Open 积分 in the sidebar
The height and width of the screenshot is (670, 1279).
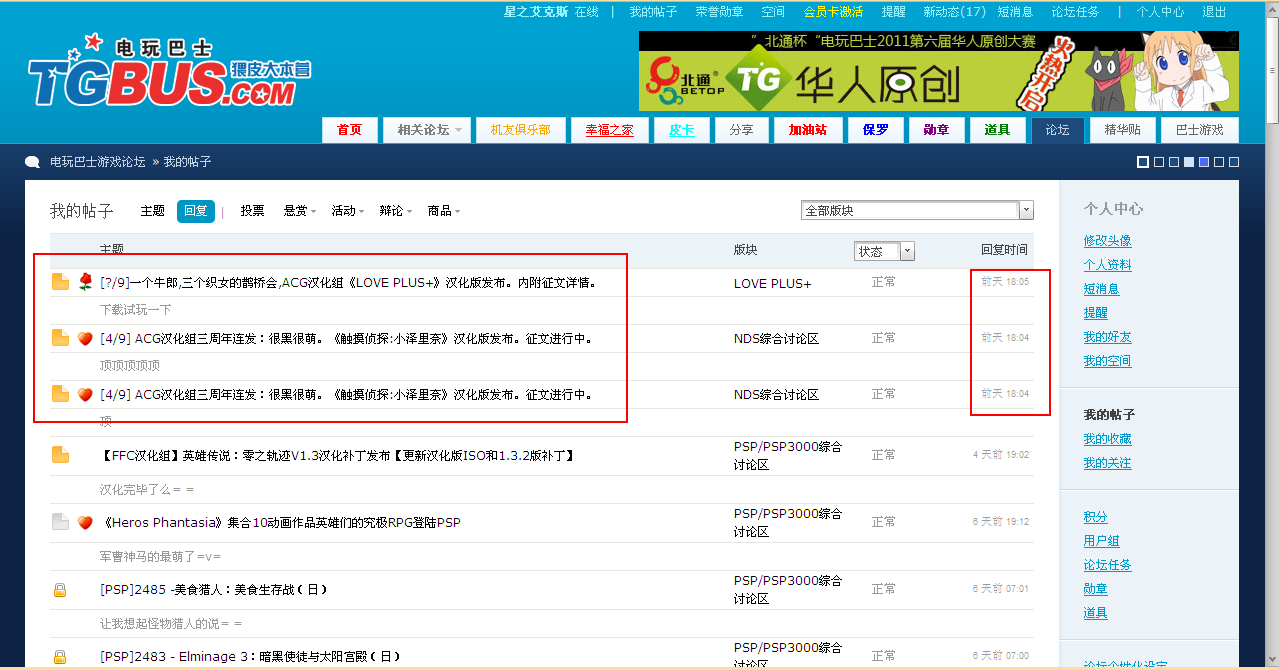tap(1095, 517)
